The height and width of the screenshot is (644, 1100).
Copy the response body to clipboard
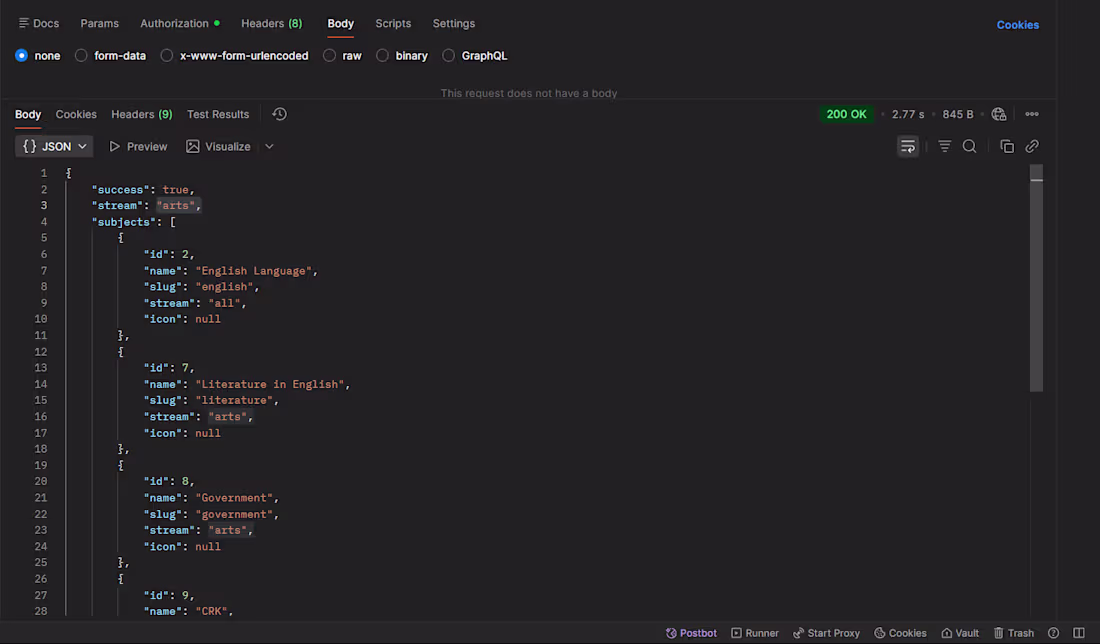[1007, 146]
